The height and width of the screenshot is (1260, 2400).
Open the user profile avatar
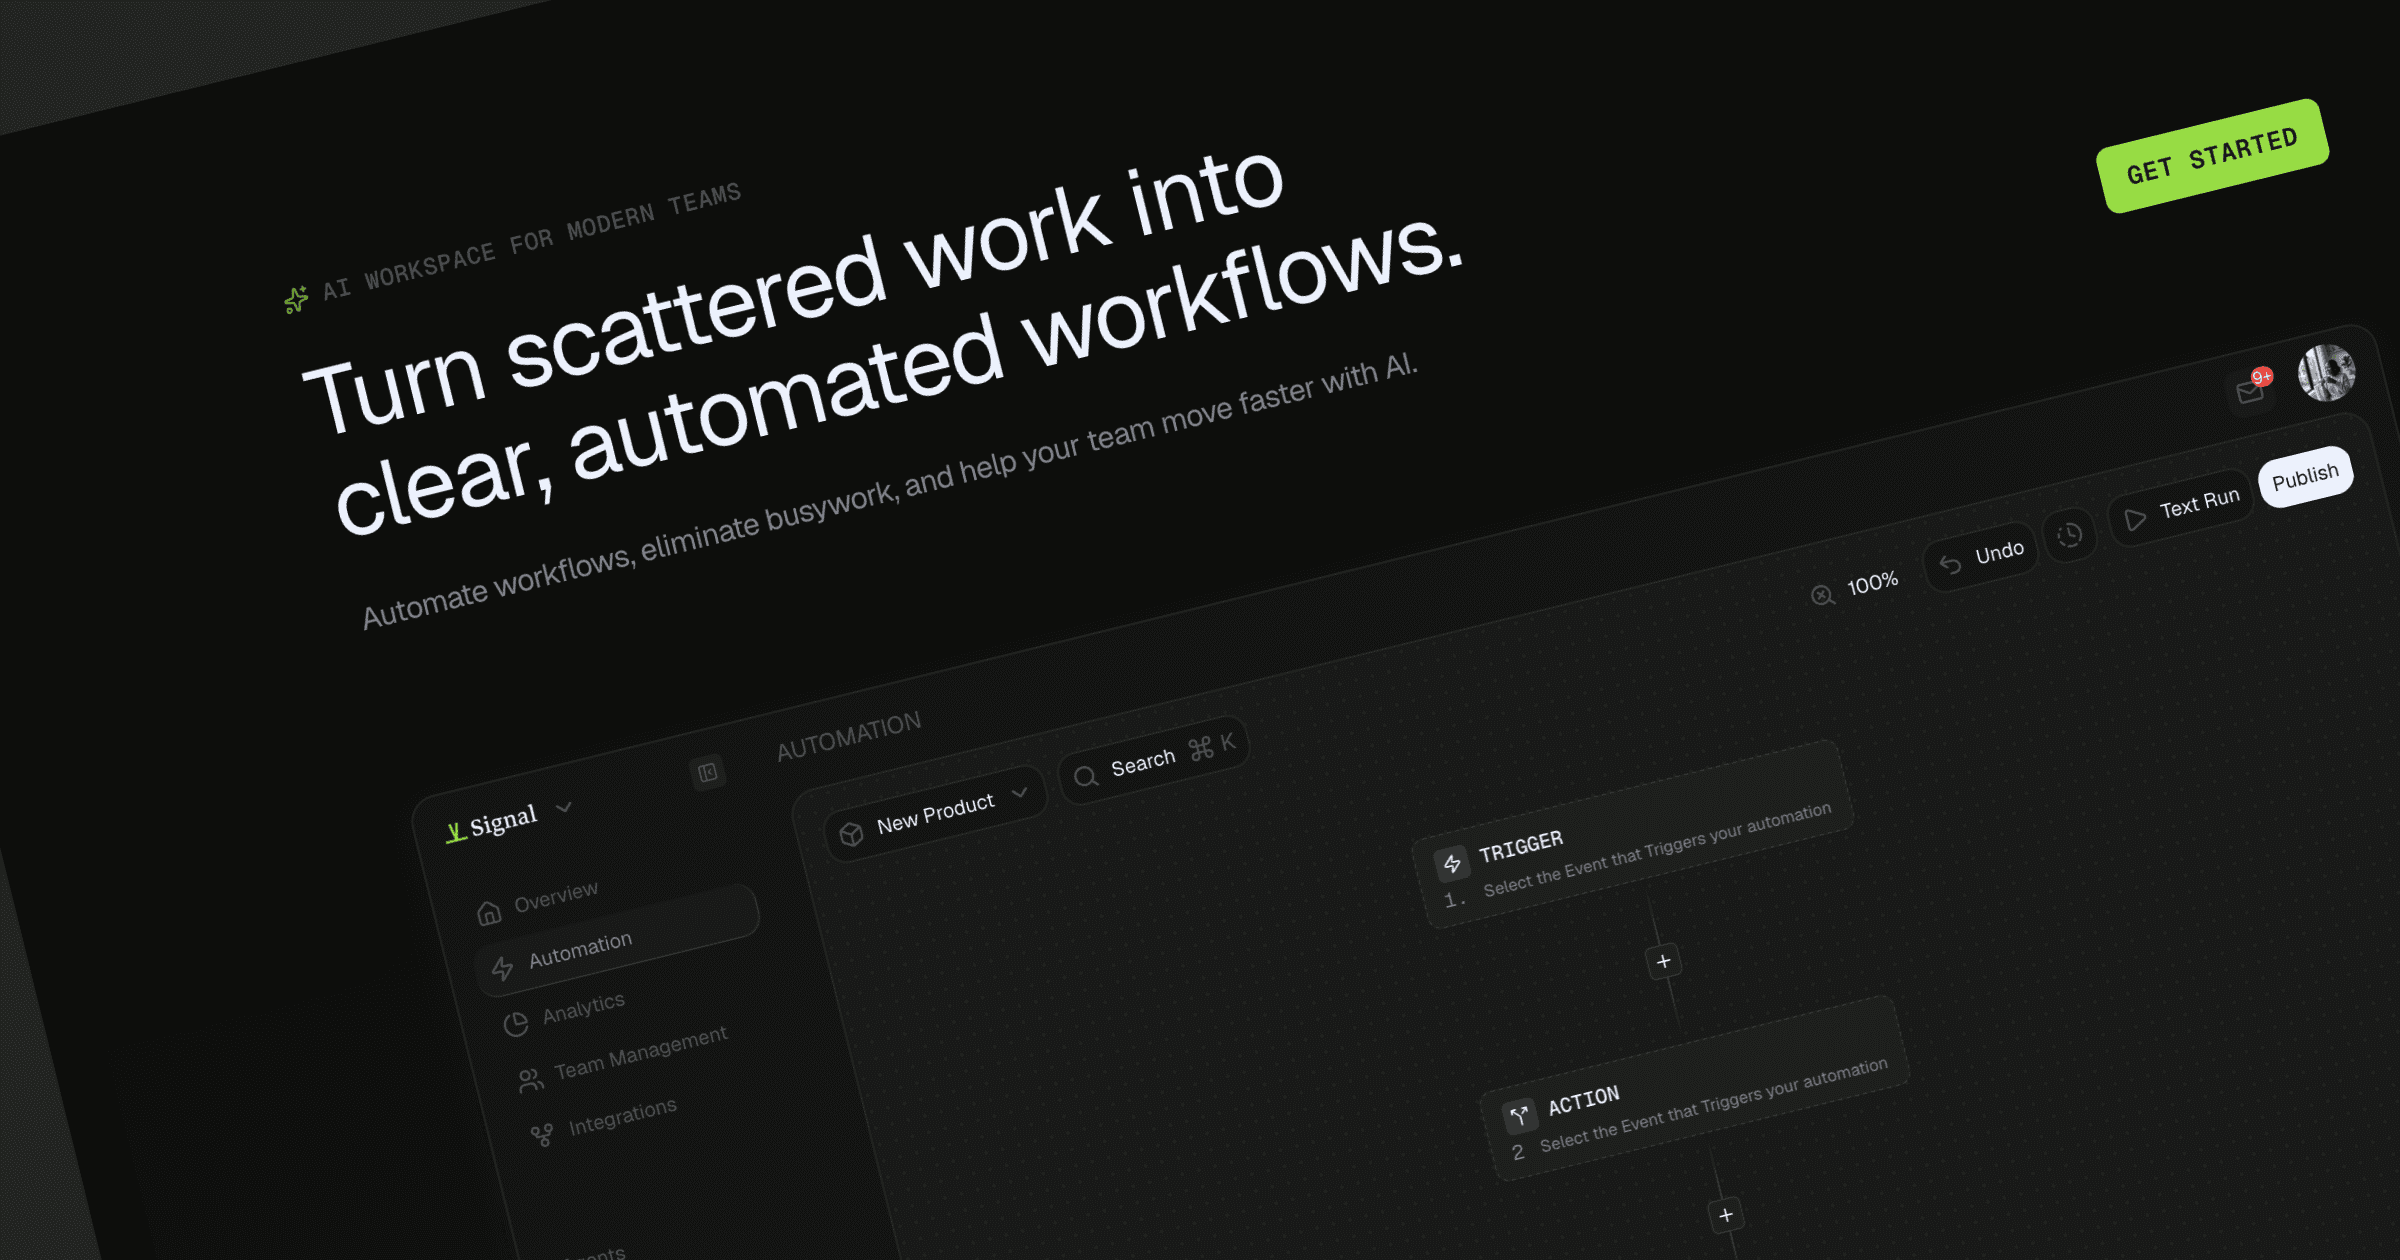tap(2326, 373)
